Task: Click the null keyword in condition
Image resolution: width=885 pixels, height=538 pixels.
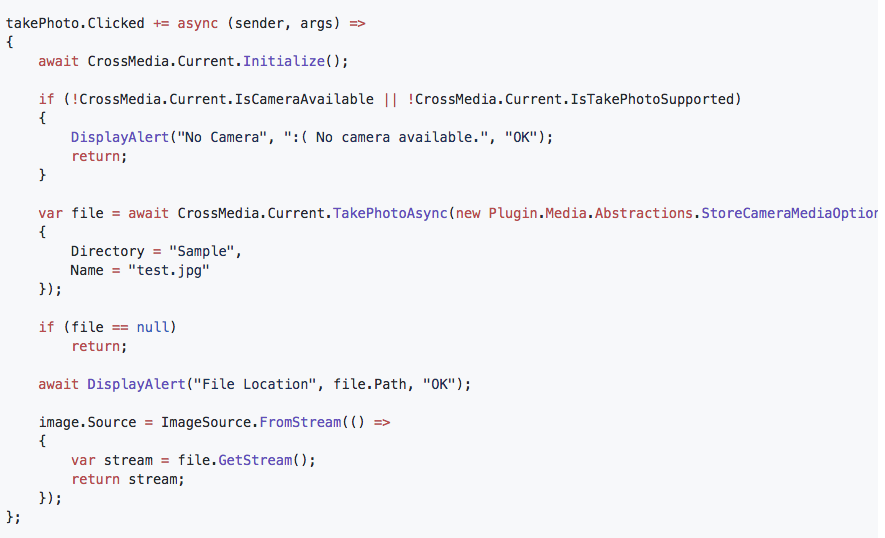Action: tap(152, 327)
